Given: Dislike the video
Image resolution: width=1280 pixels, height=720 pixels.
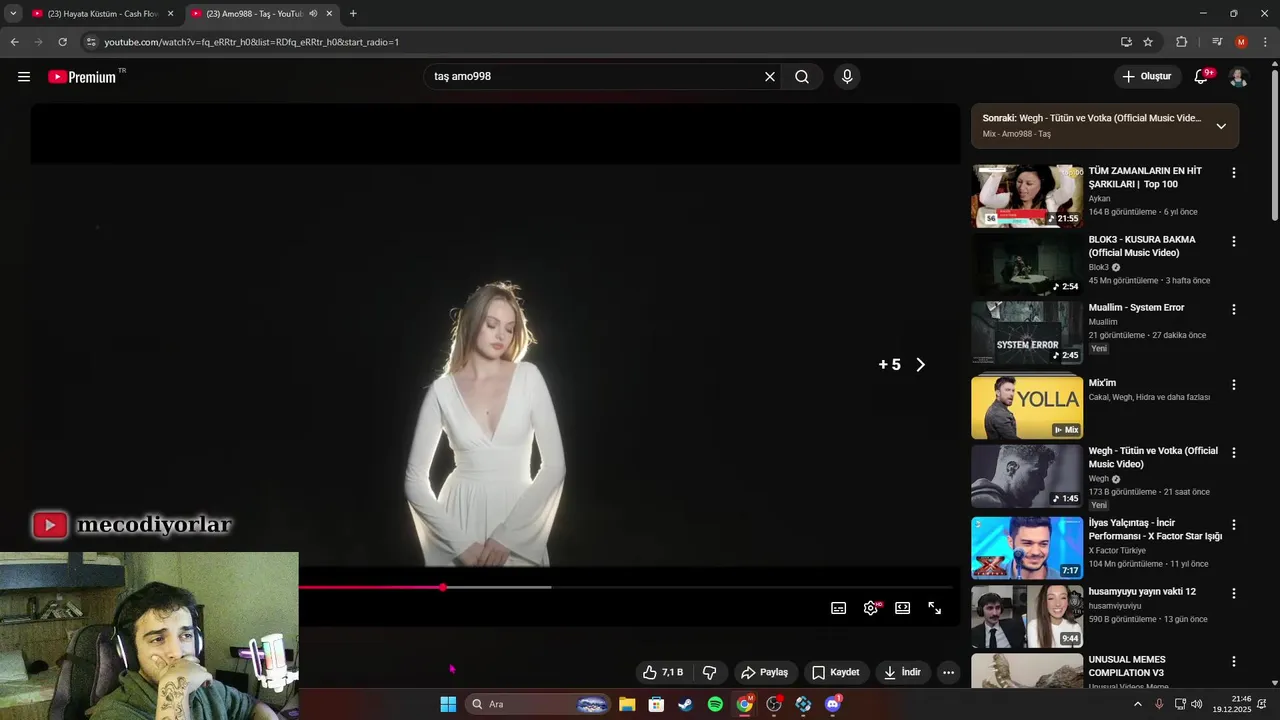Looking at the screenshot, I should [x=709, y=673].
